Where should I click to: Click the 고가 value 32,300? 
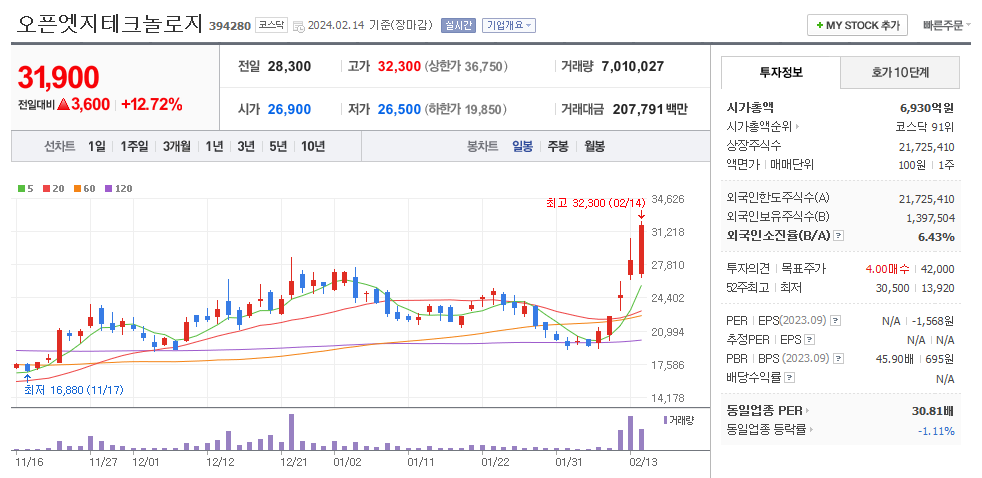(x=399, y=66)
